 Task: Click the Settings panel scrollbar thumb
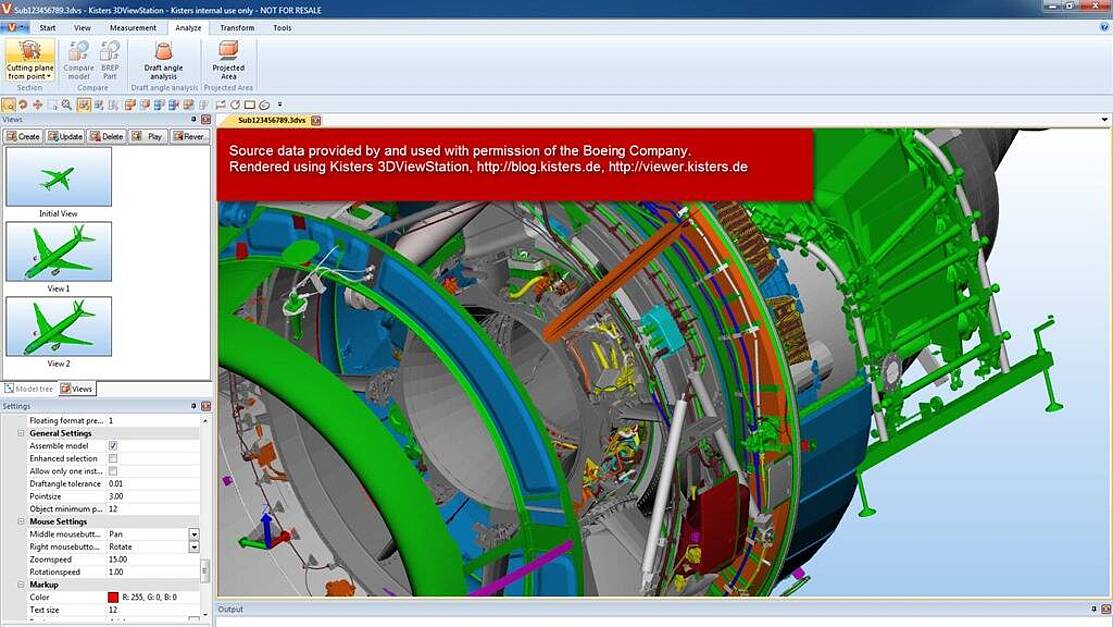205,571
